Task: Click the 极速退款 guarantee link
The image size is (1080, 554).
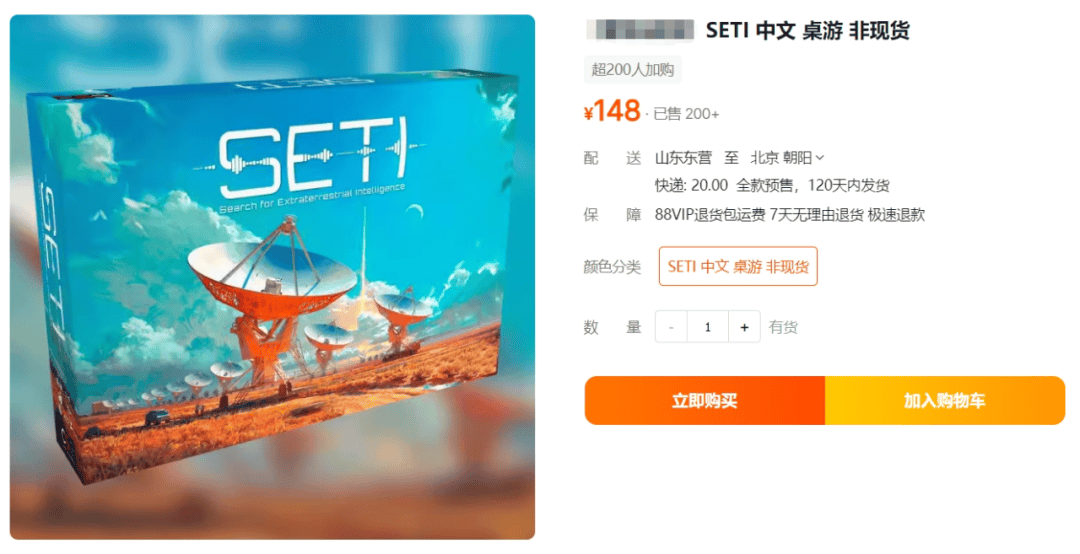Action: [x=896, y=215]
